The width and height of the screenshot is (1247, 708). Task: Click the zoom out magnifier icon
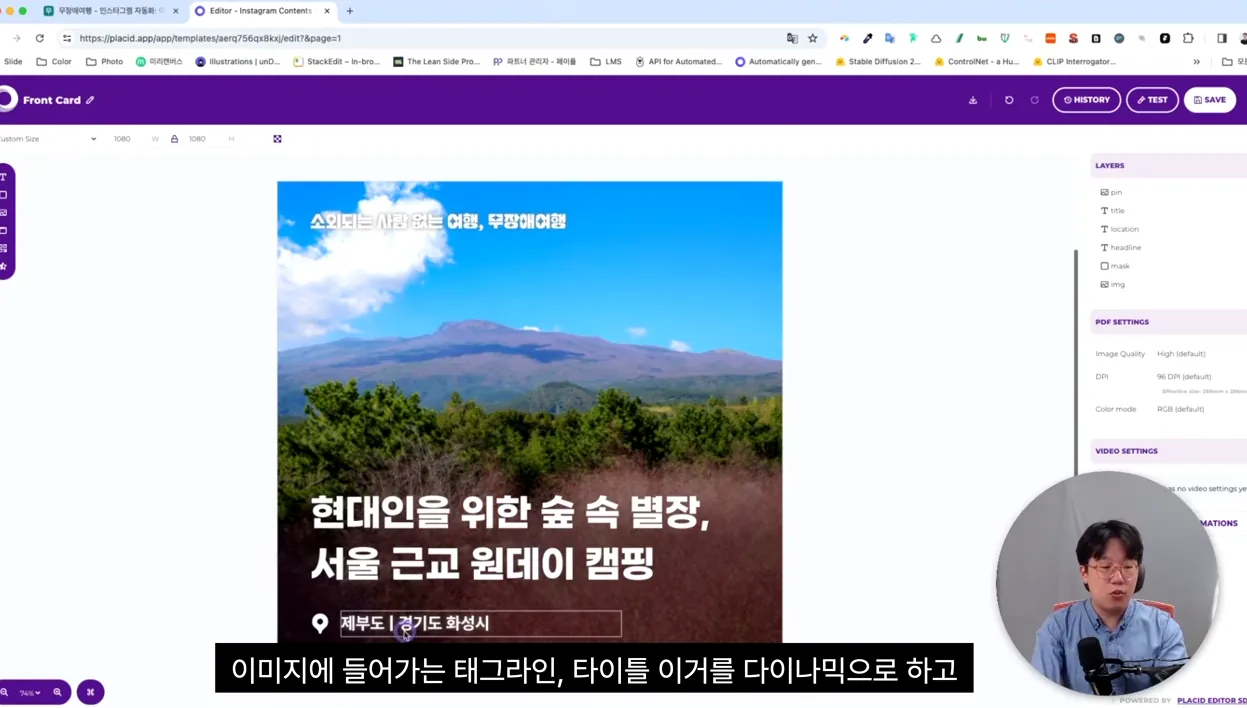pyautogui.click(x=4, y=692)
